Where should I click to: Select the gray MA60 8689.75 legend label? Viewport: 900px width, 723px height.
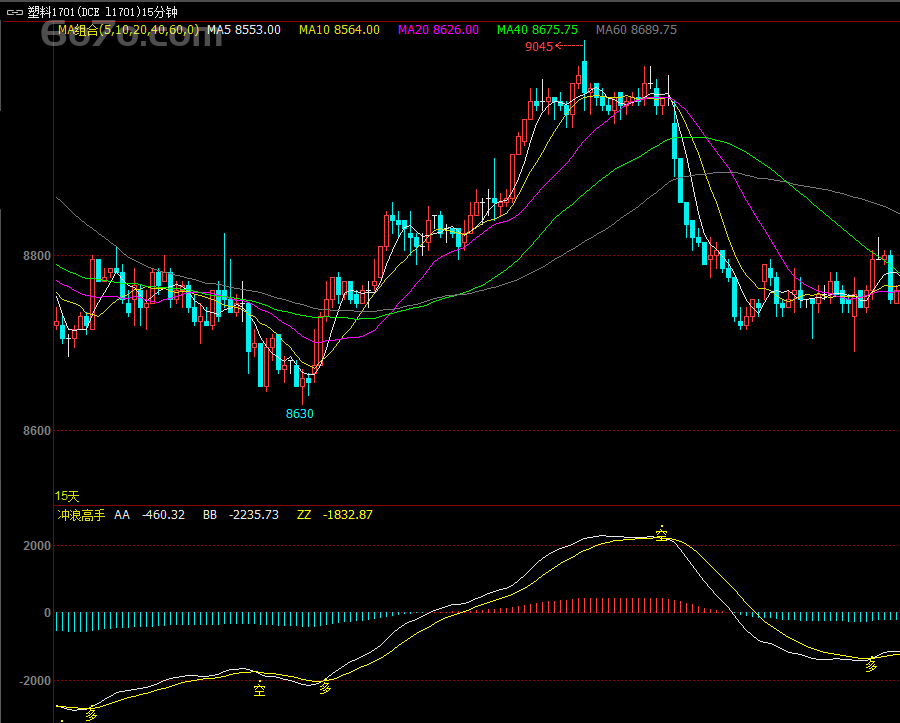click(x=636, y=30)
